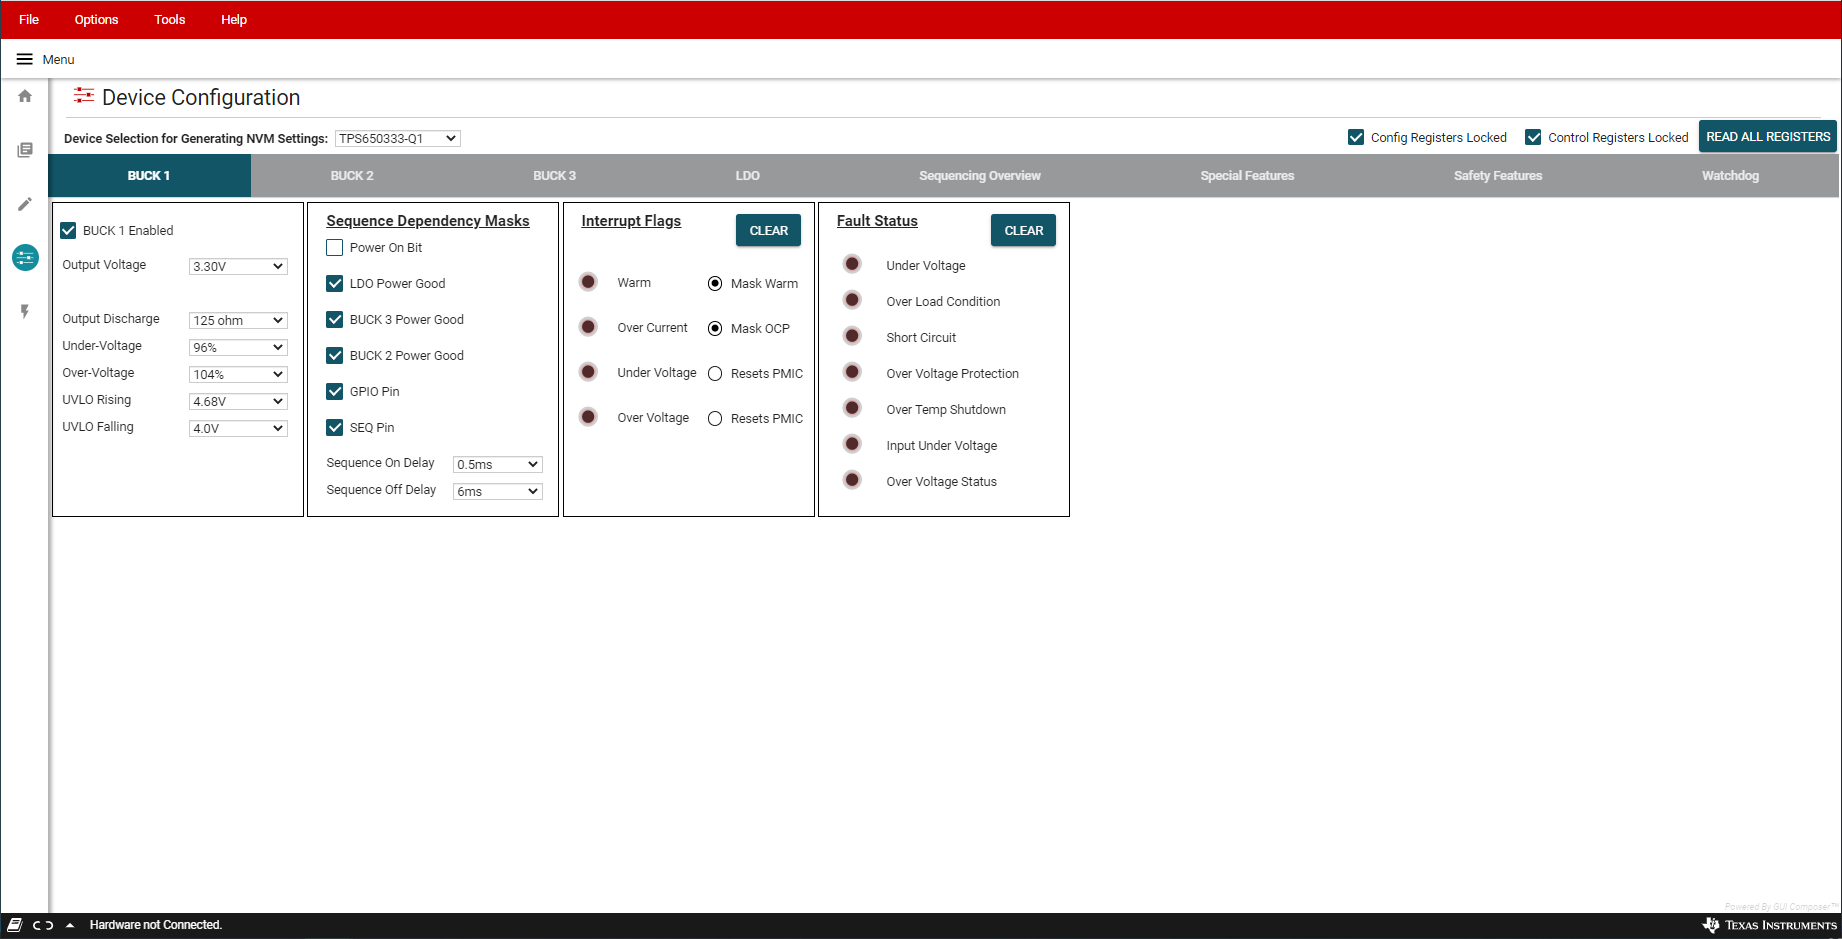Image resolution: width=1842 pixels, height=939 pixels.
Task: Click the log book icon in status bar
Action: 15,925
